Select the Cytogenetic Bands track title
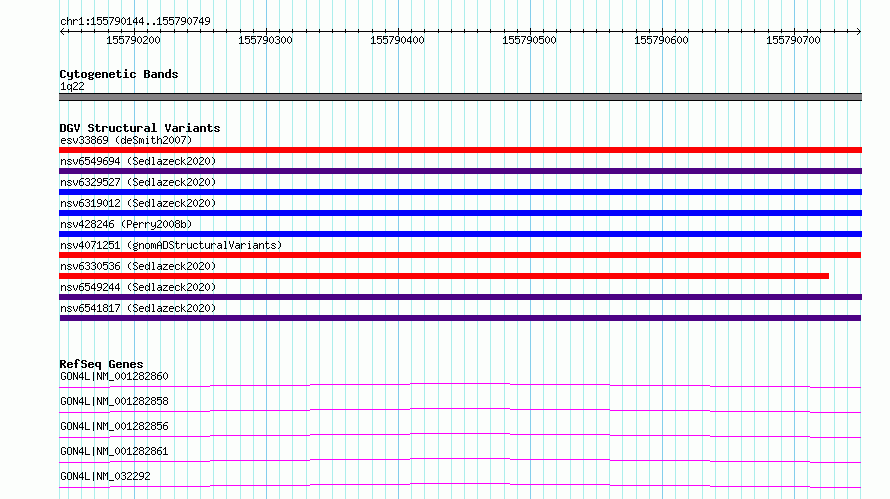Viewport: 890px width, 499px height. [119, 74]
